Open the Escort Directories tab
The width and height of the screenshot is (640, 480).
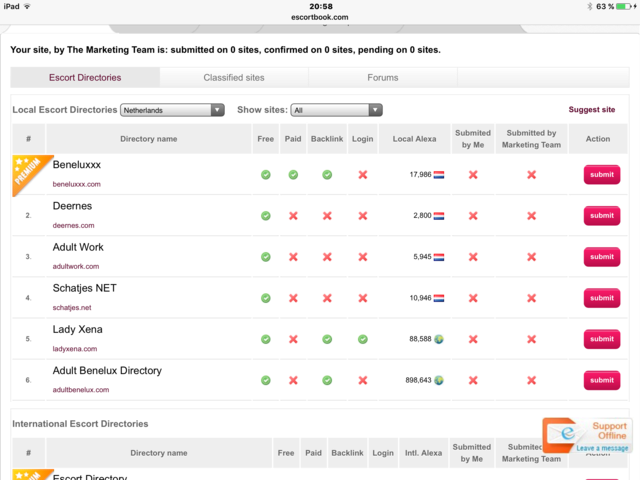(85, 78)
